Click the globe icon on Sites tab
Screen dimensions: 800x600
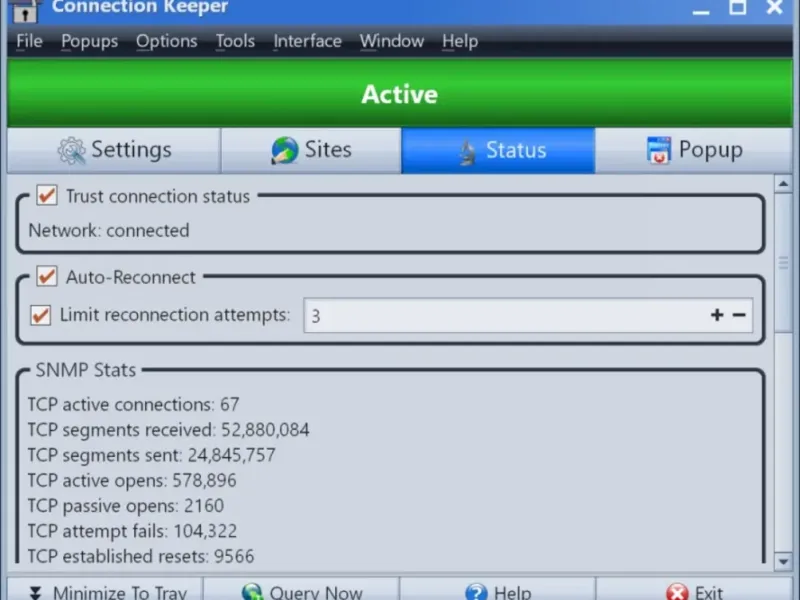pos(284,151)
